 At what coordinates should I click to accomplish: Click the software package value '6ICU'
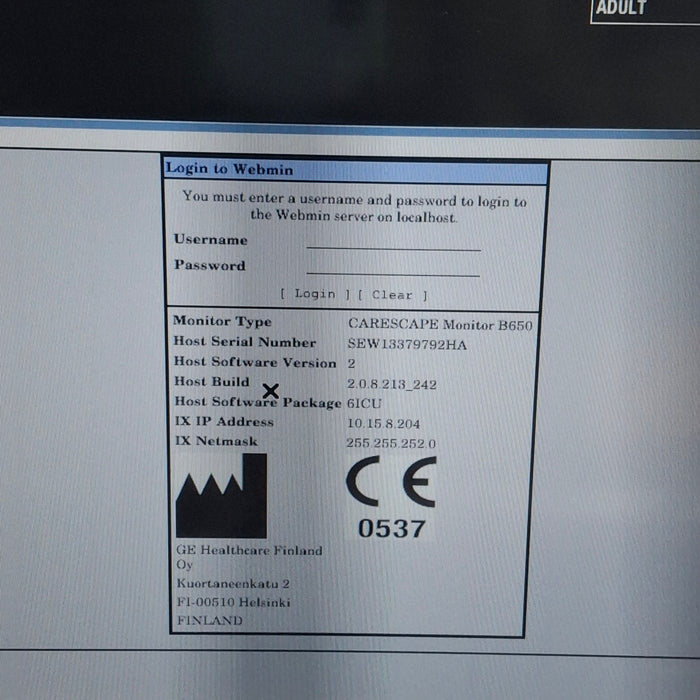pyautogui.click(x=364, y=404)
